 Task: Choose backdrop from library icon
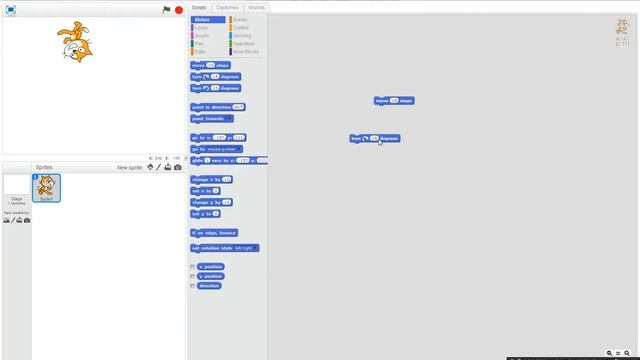pyautogui.click(x=7, y=220)
